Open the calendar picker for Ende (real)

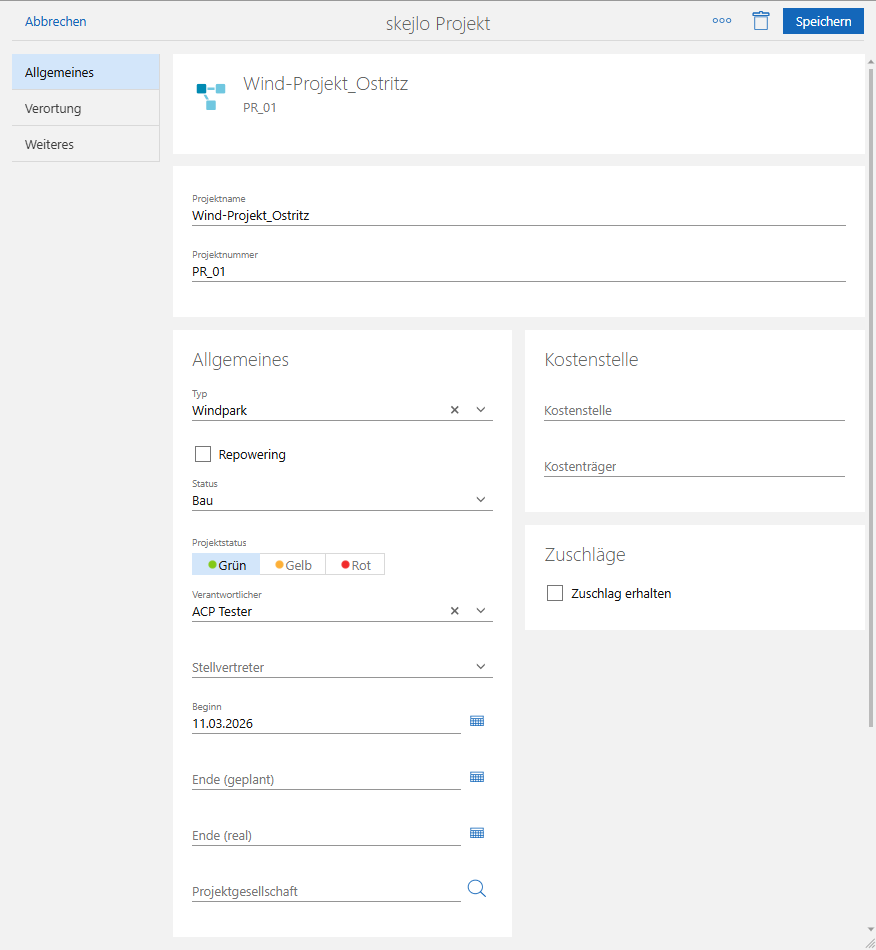[477, 833]
